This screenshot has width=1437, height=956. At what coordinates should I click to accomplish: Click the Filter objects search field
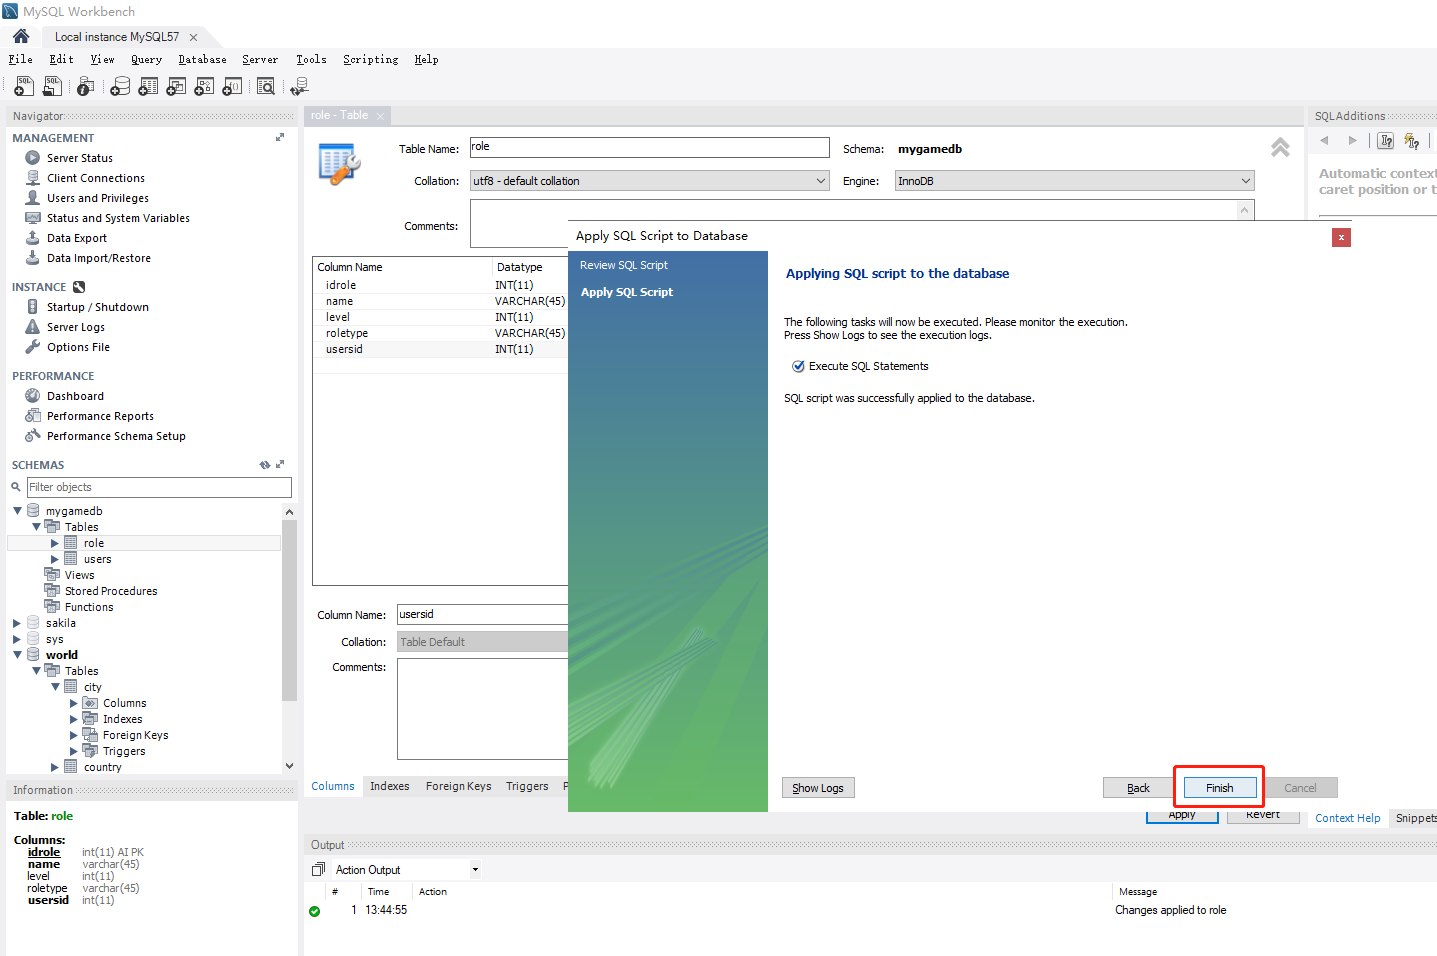click(x=159, y=487)
